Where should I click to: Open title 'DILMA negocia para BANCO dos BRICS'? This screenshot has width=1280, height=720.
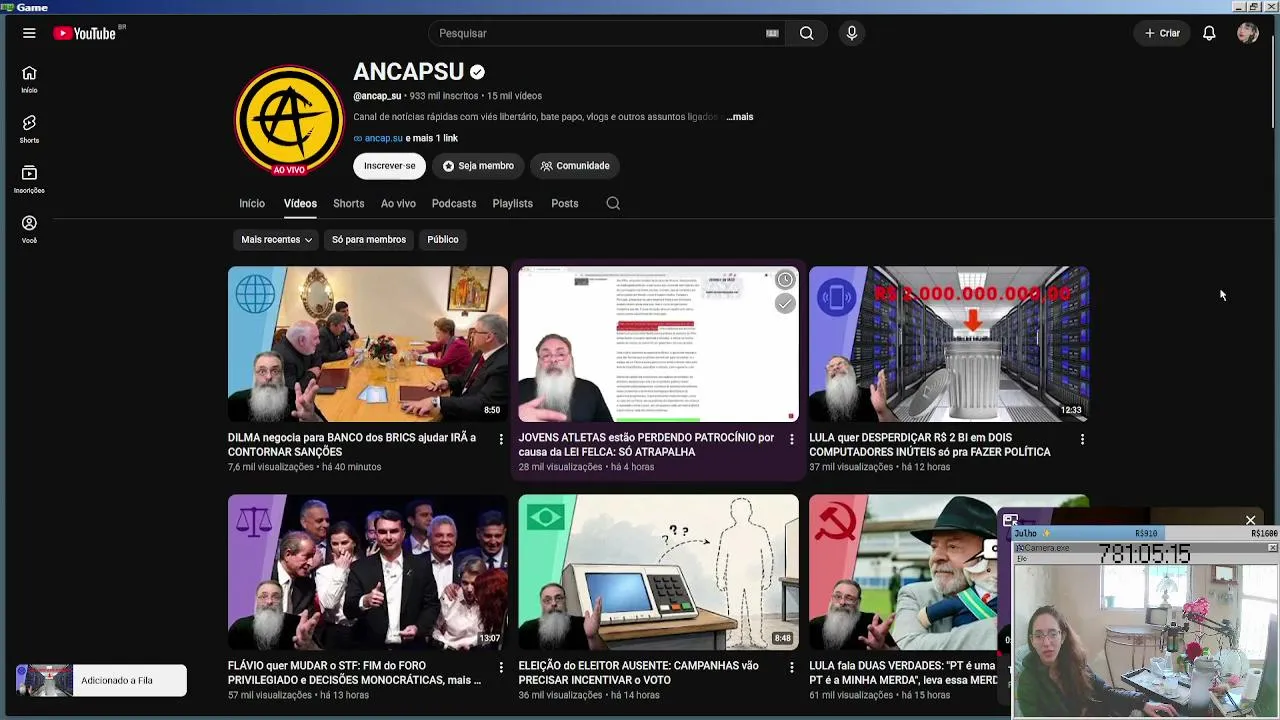click(x=352, y=445)
